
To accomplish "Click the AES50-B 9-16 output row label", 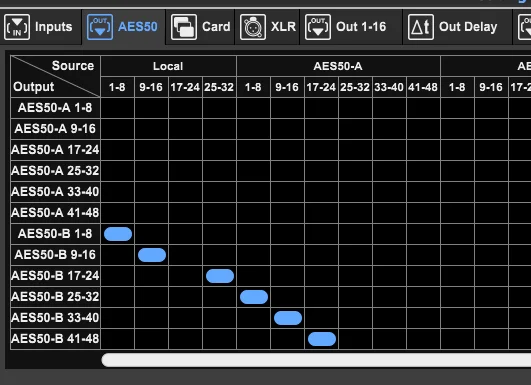I will point(55,255).
